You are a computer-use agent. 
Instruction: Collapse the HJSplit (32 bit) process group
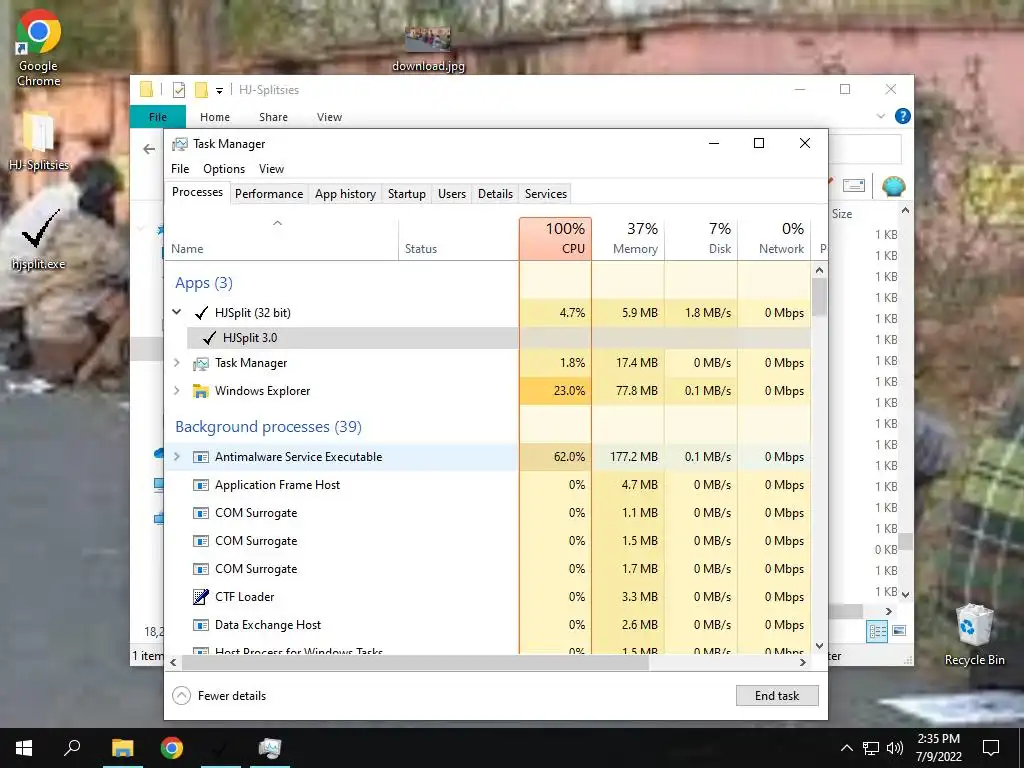click(176, 312)
